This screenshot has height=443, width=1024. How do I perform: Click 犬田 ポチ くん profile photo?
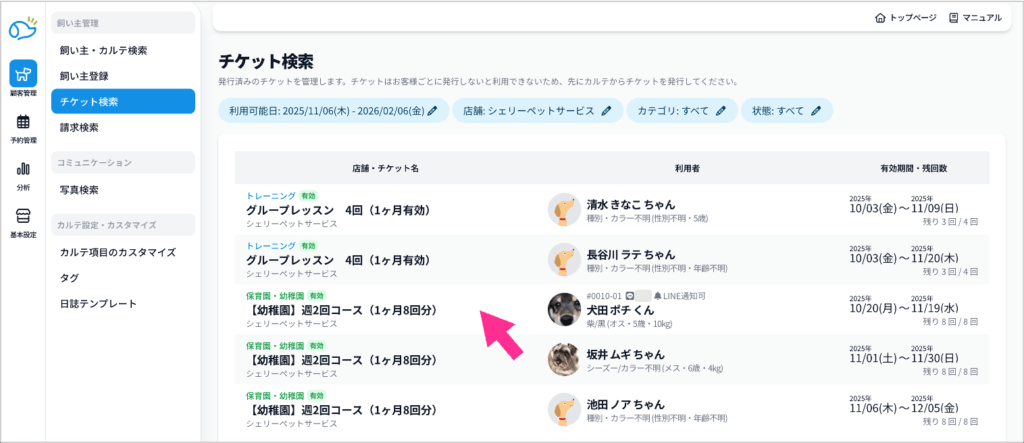[564, 309]
